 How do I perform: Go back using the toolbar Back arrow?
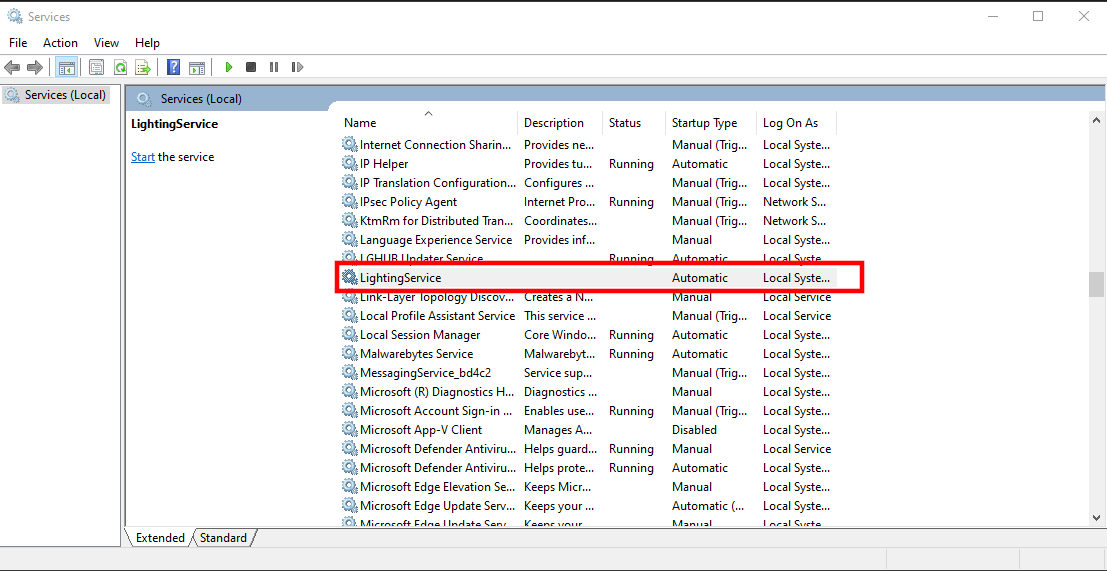coord(12,67)
